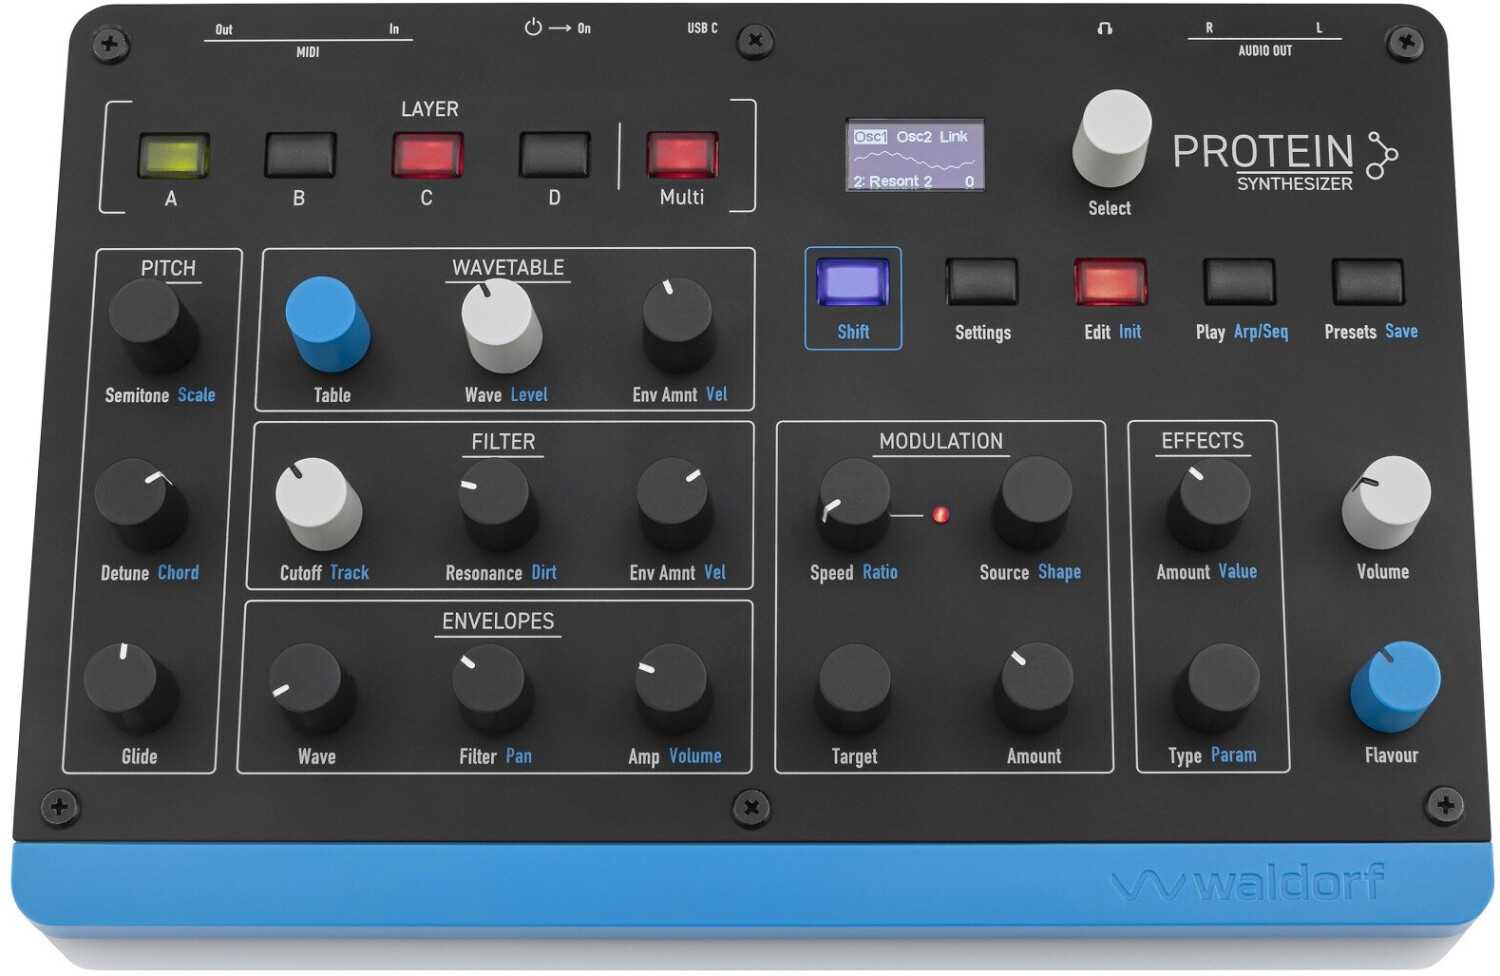Toggle the red Layer C button

point(427,155)
